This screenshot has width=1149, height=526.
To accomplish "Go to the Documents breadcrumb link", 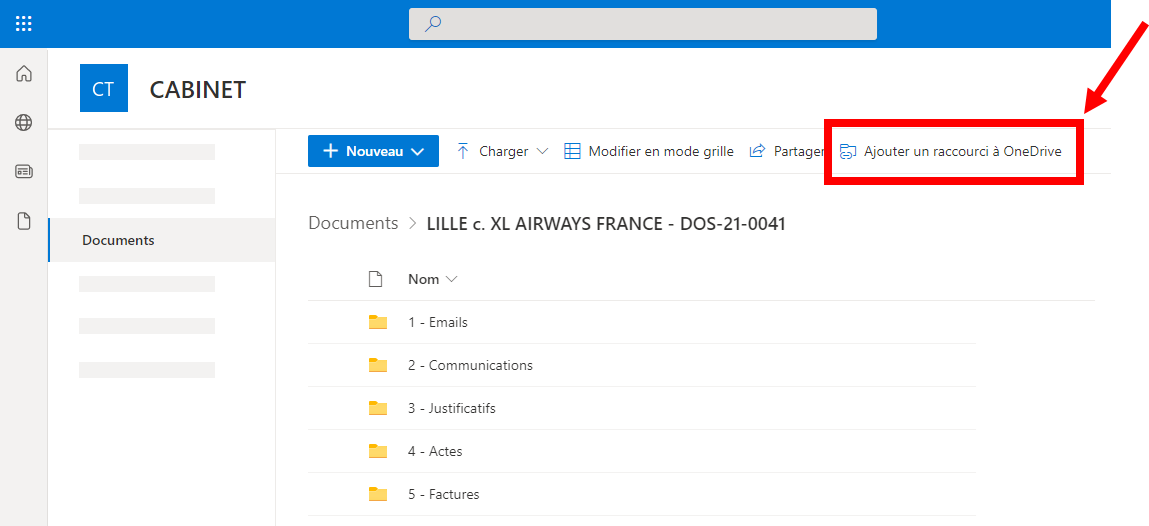I will point(353,223).
